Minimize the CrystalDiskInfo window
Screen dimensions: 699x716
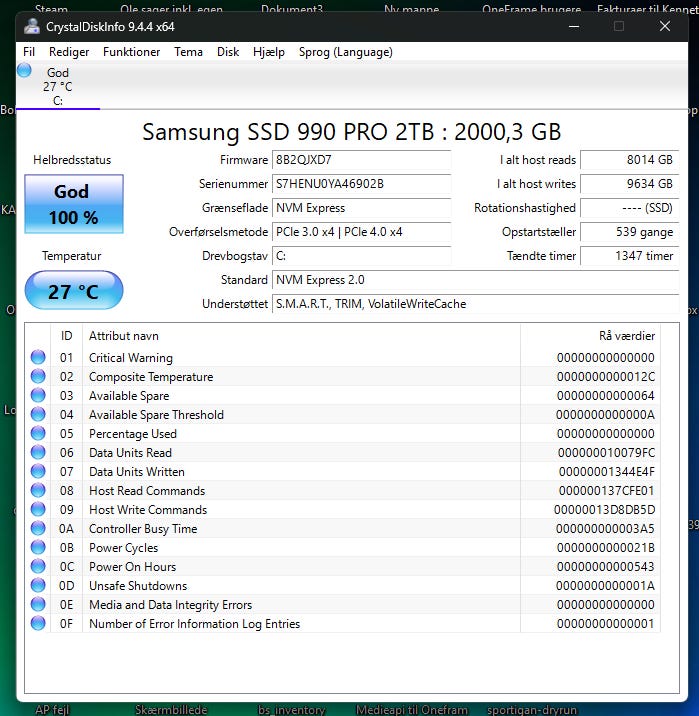574,26
